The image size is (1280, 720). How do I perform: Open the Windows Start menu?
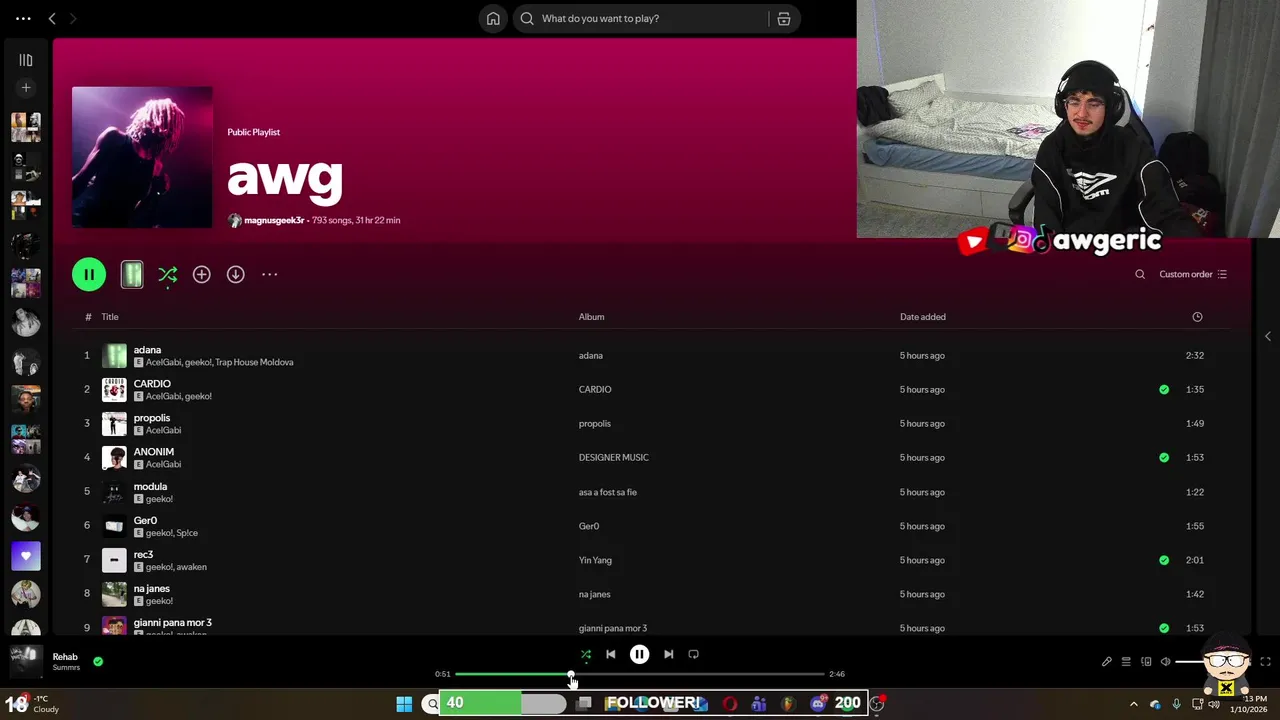[x=404, y=704]
